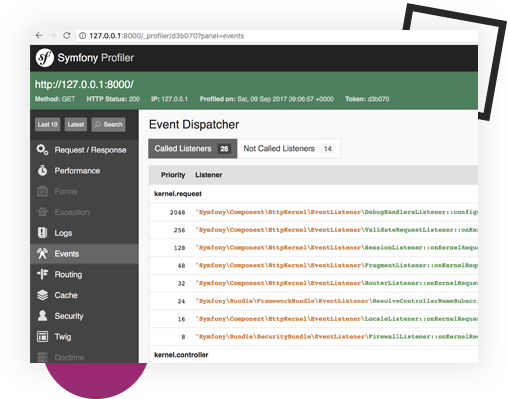Click the http://127.0.0.1:8000/ profiled URL link
This screenshot has width=508, height=399.
84,84
